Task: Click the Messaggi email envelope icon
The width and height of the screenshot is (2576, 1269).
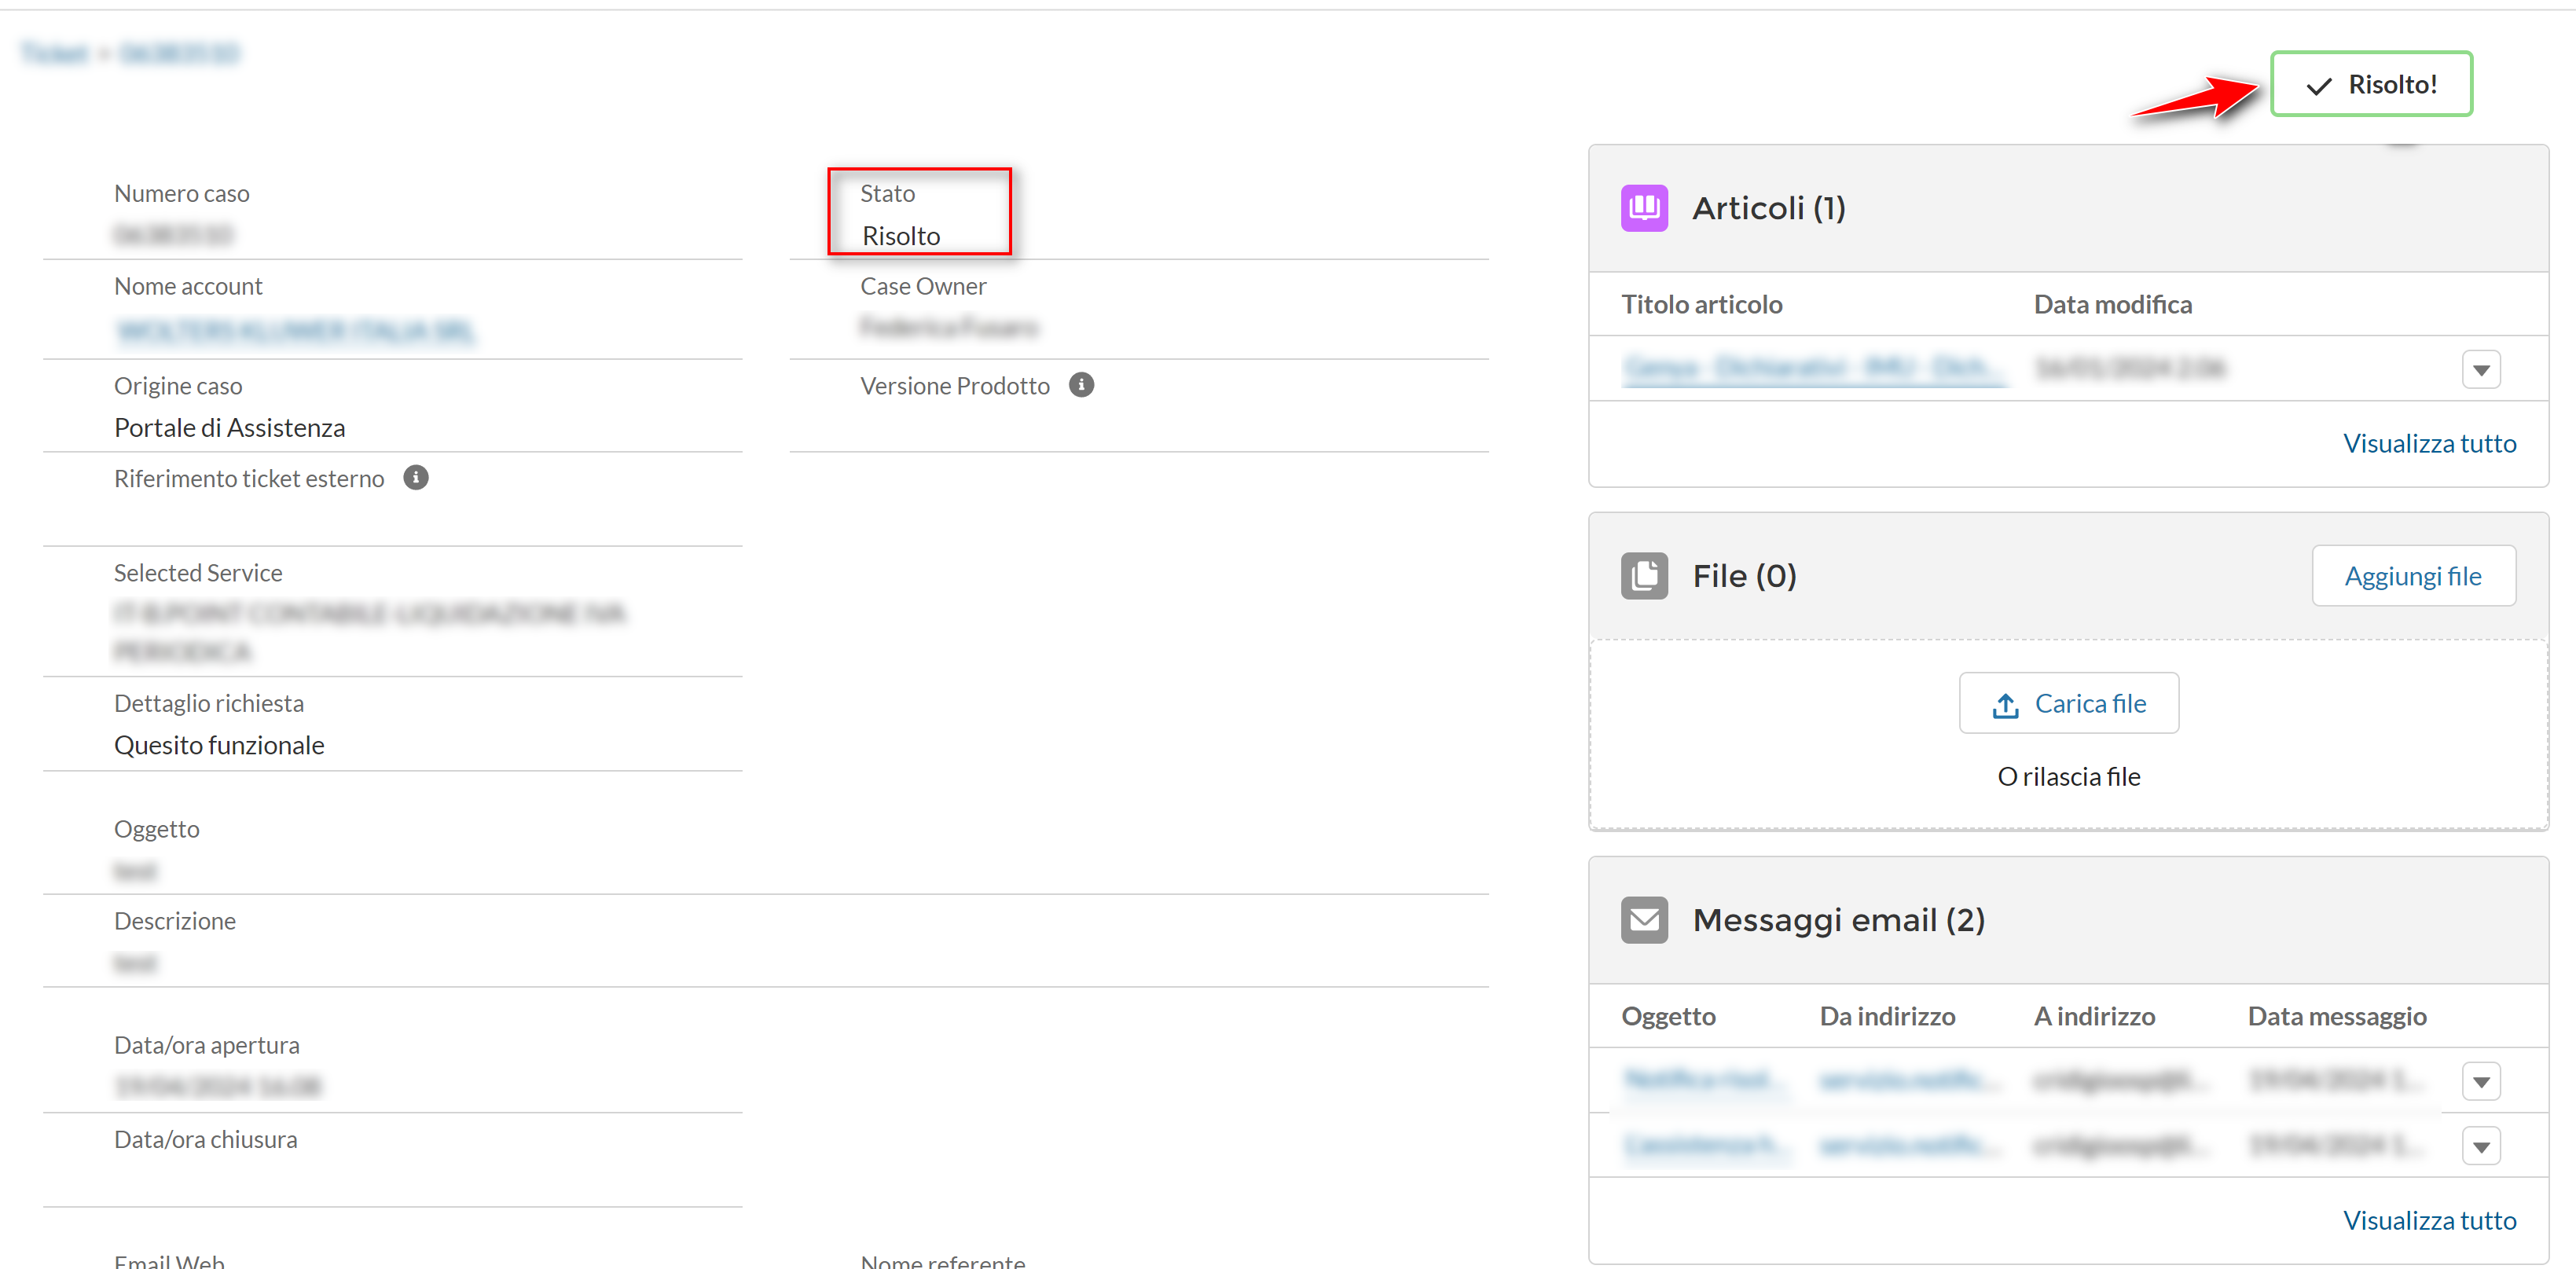Action: click(1644, 920)
